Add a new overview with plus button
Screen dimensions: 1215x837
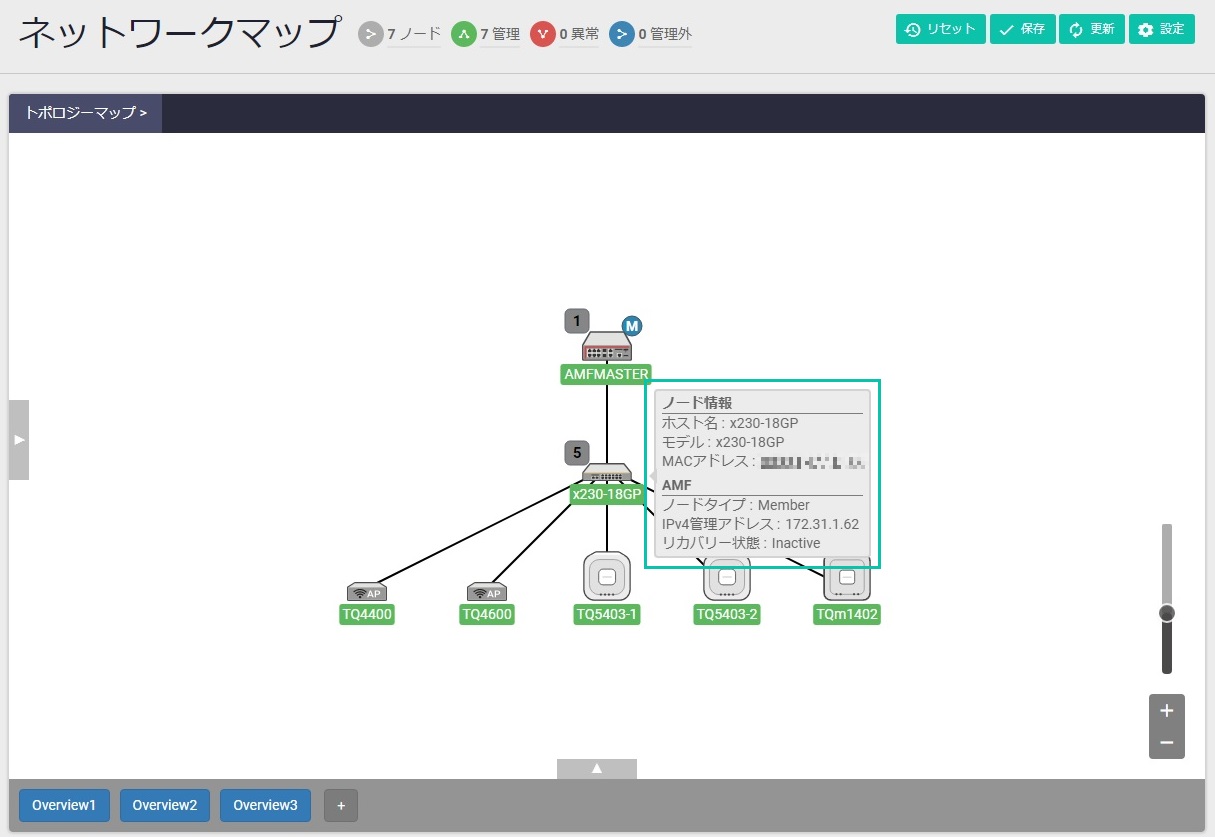click(341, 805)
